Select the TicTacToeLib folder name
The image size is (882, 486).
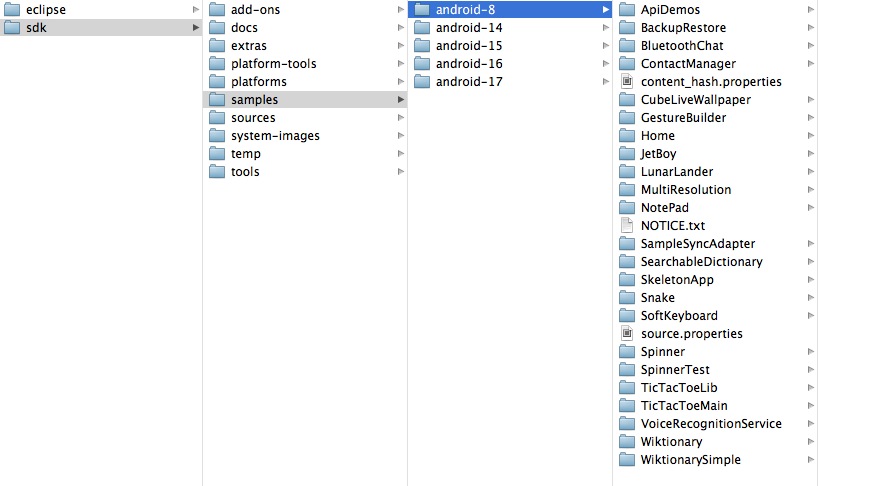(679, 388)
